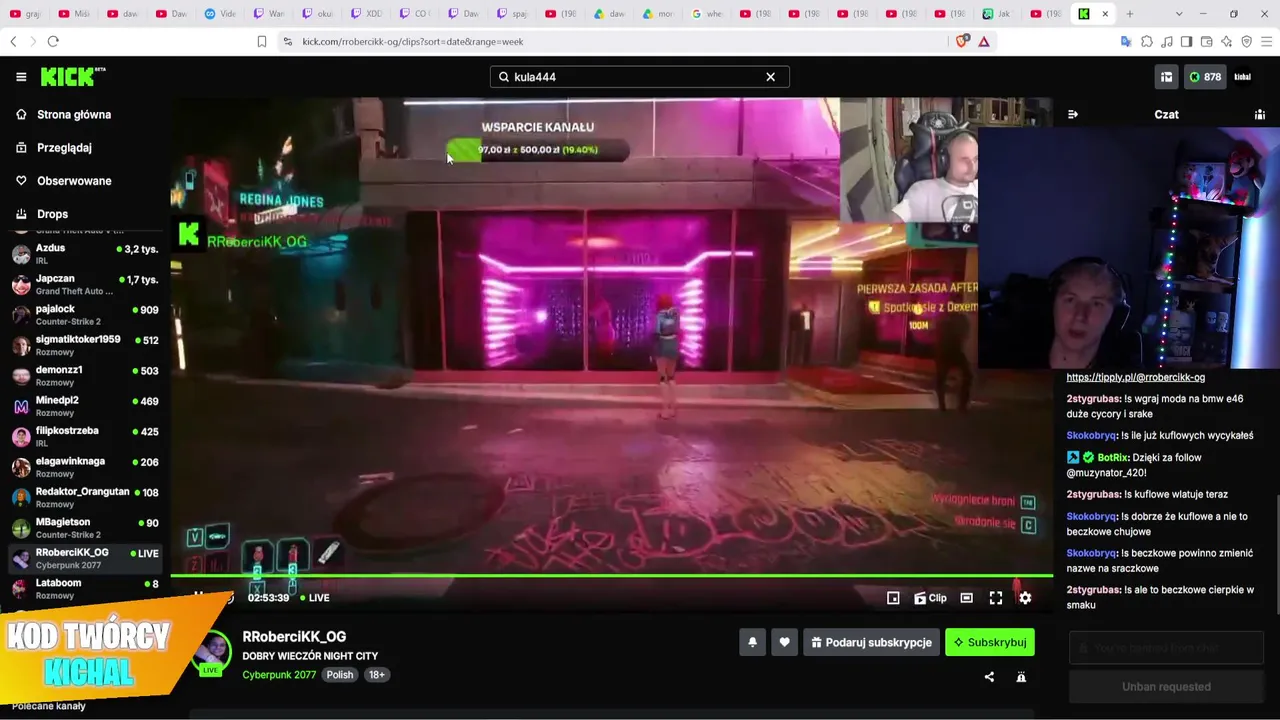This screenshot has width=1280, height=720.
Task: Open the Brave Wallet icon
Action: coord(1206,41)
